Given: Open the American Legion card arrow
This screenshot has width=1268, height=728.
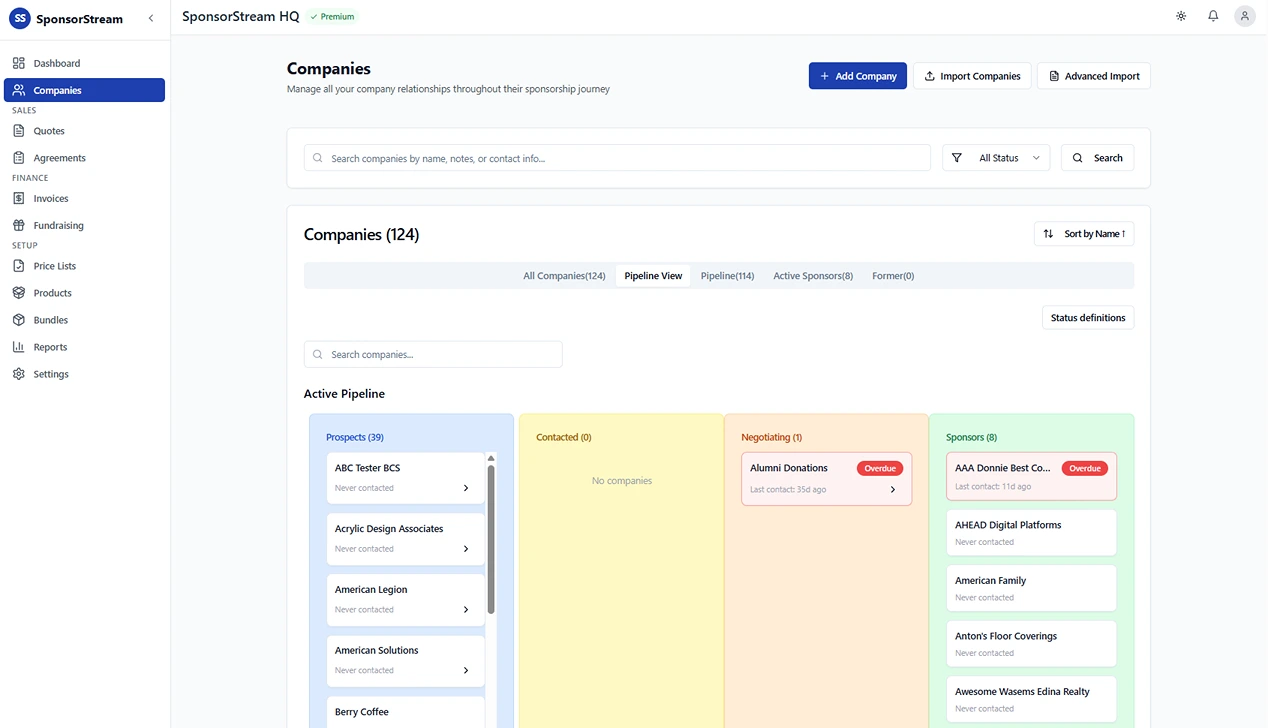Looking at the screenshot, I should [x=466, y=610].
